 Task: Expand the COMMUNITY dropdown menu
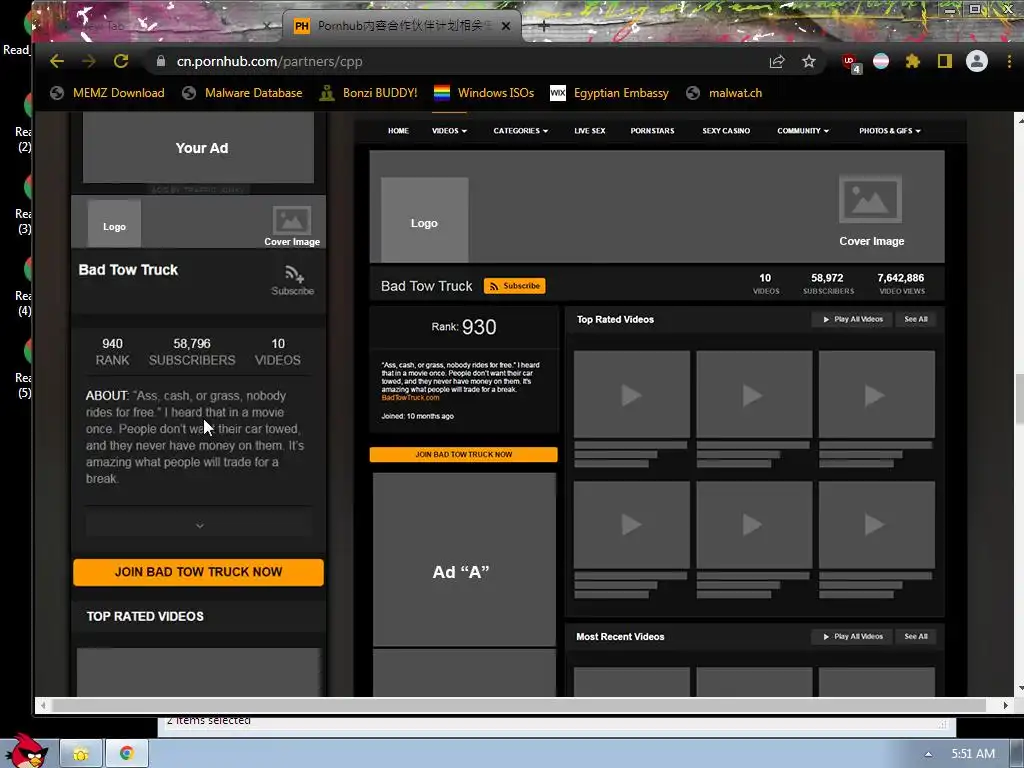pos(803,131)
